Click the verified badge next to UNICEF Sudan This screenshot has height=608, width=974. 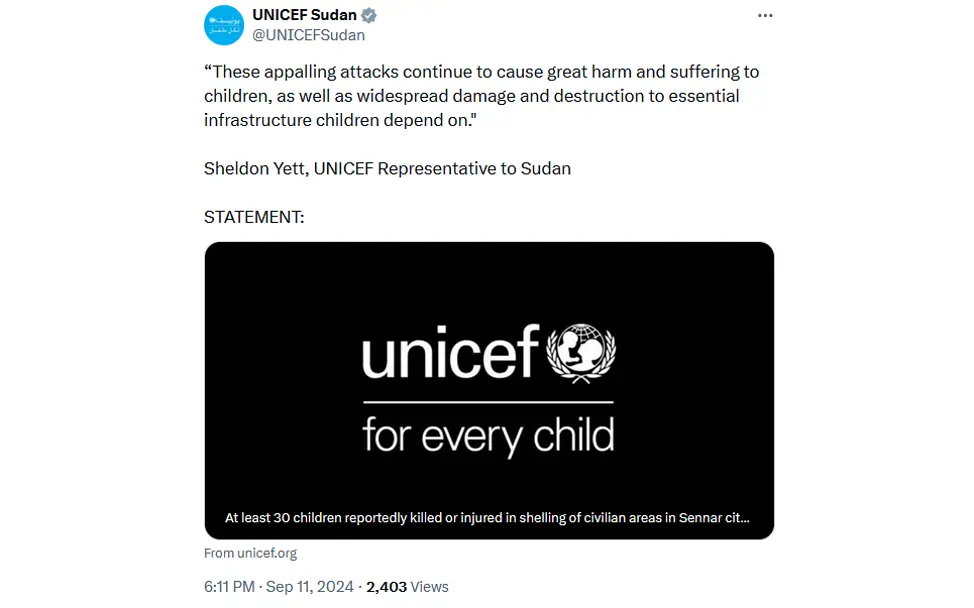coord(368,15)
